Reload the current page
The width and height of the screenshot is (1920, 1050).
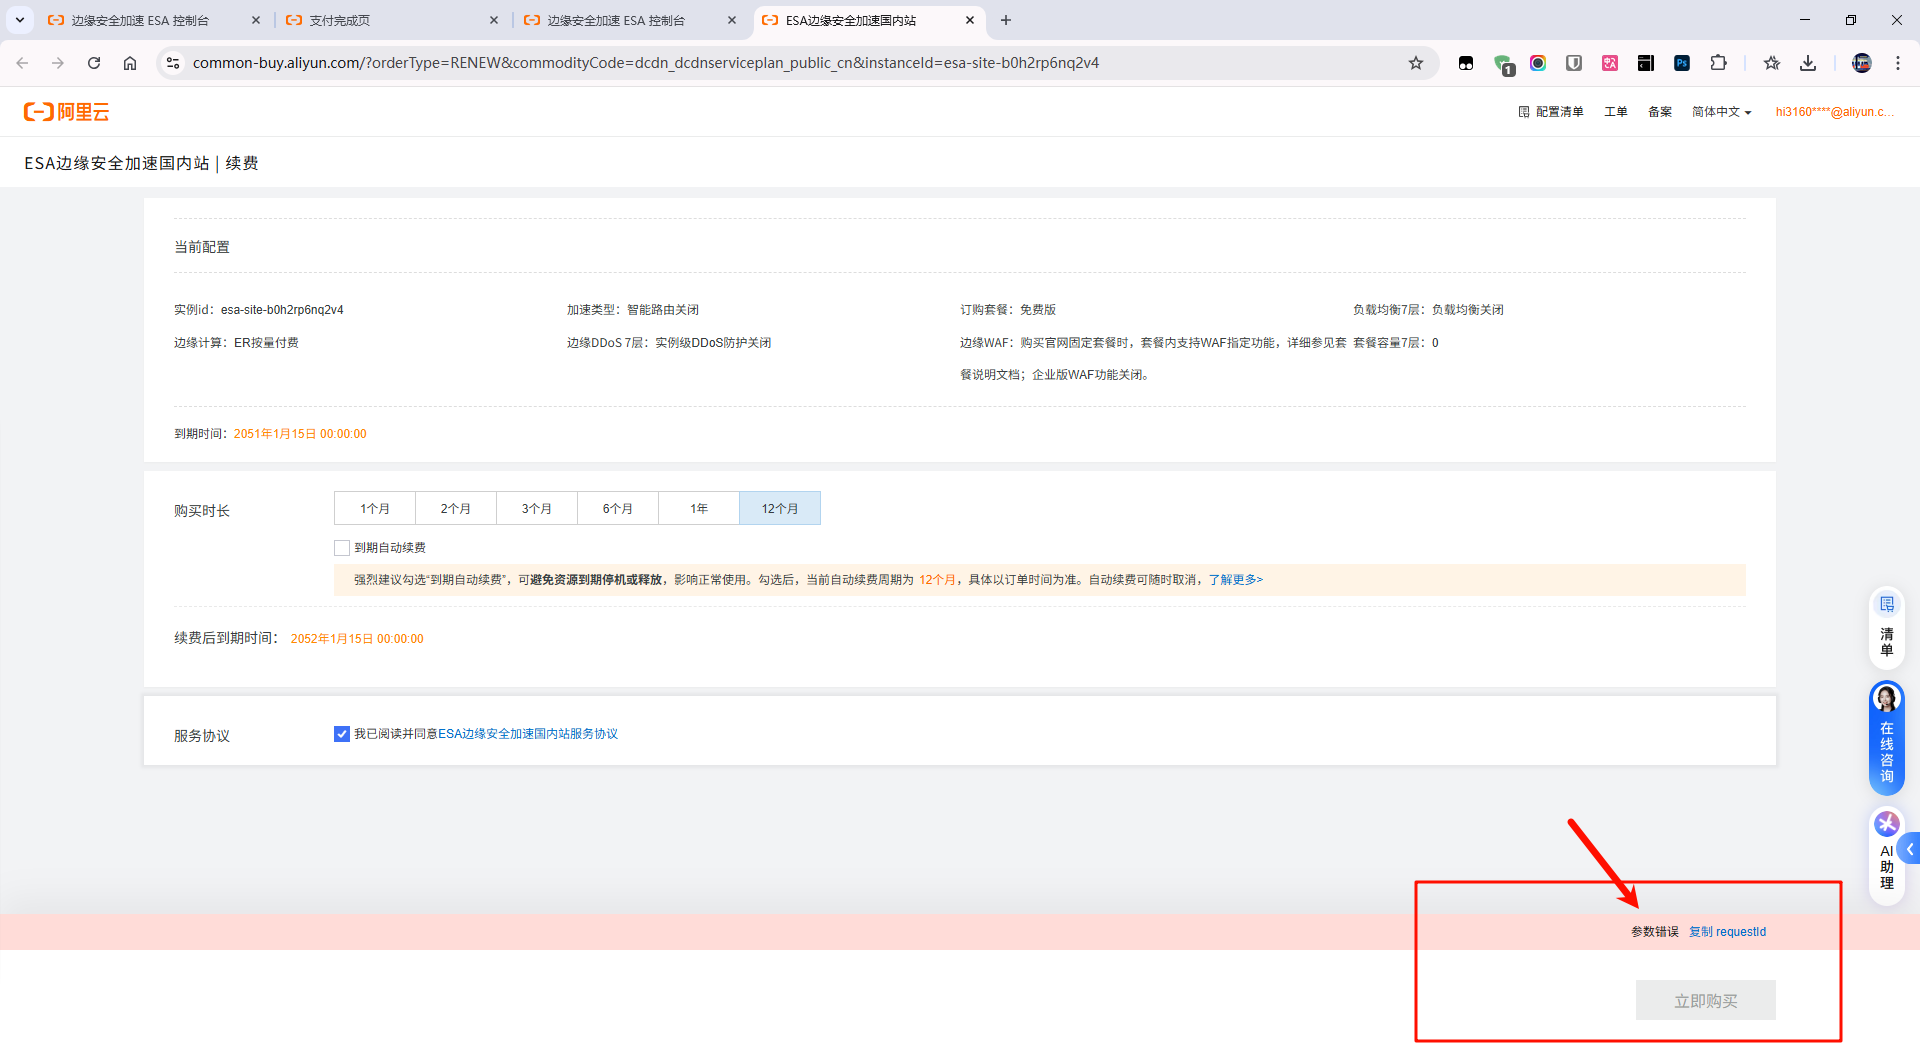pos(94,63)
